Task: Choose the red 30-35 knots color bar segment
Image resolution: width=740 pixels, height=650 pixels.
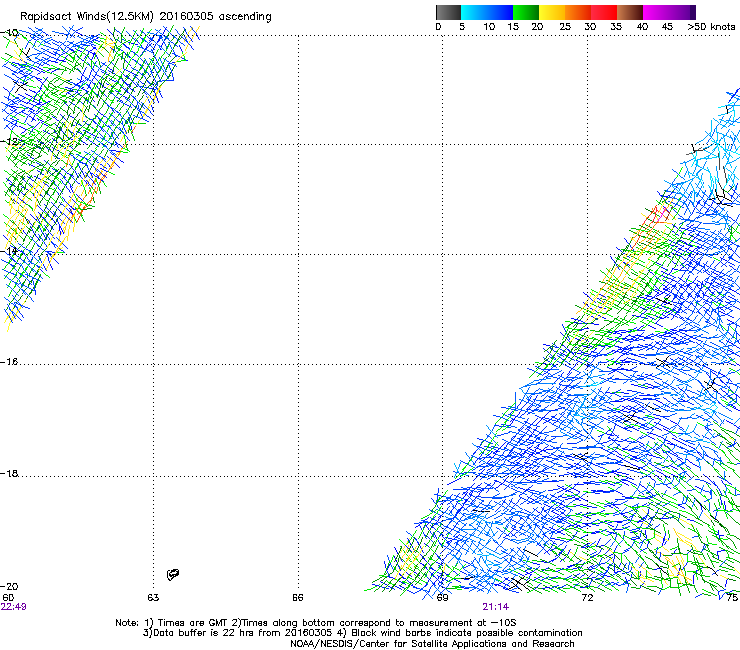Action: click(604, 12)
